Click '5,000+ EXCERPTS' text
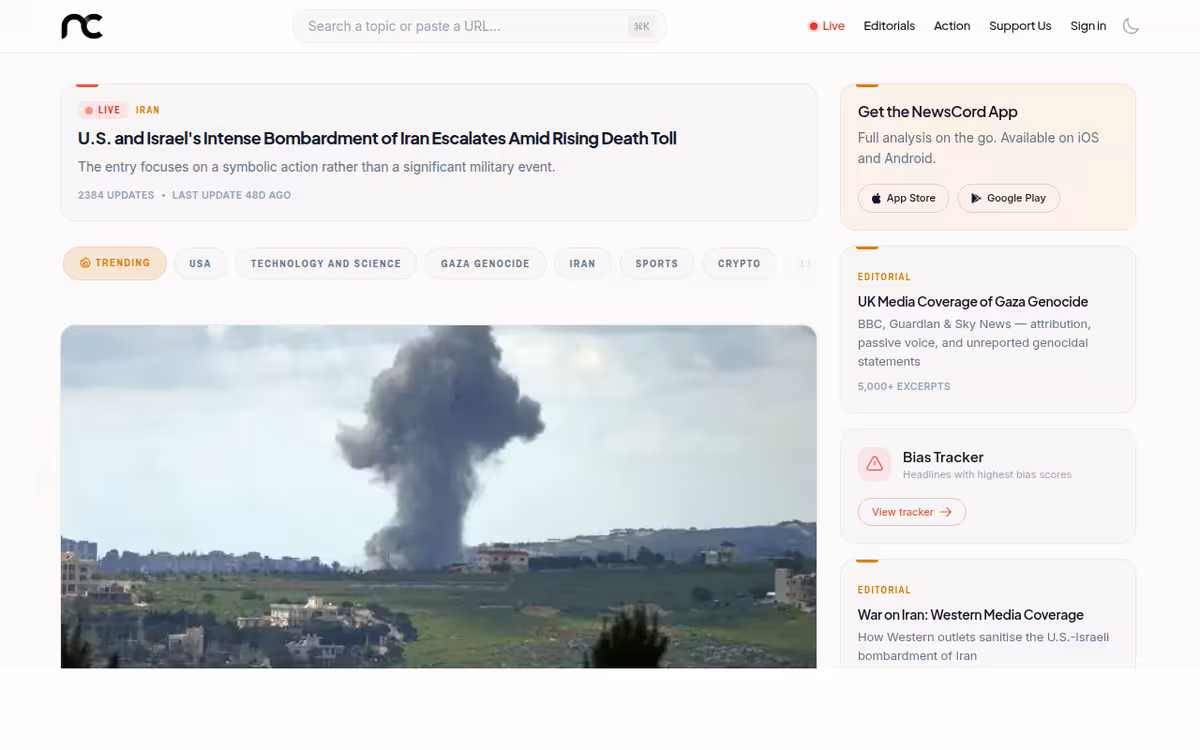The image size is (1200, 750). point(904,386)
